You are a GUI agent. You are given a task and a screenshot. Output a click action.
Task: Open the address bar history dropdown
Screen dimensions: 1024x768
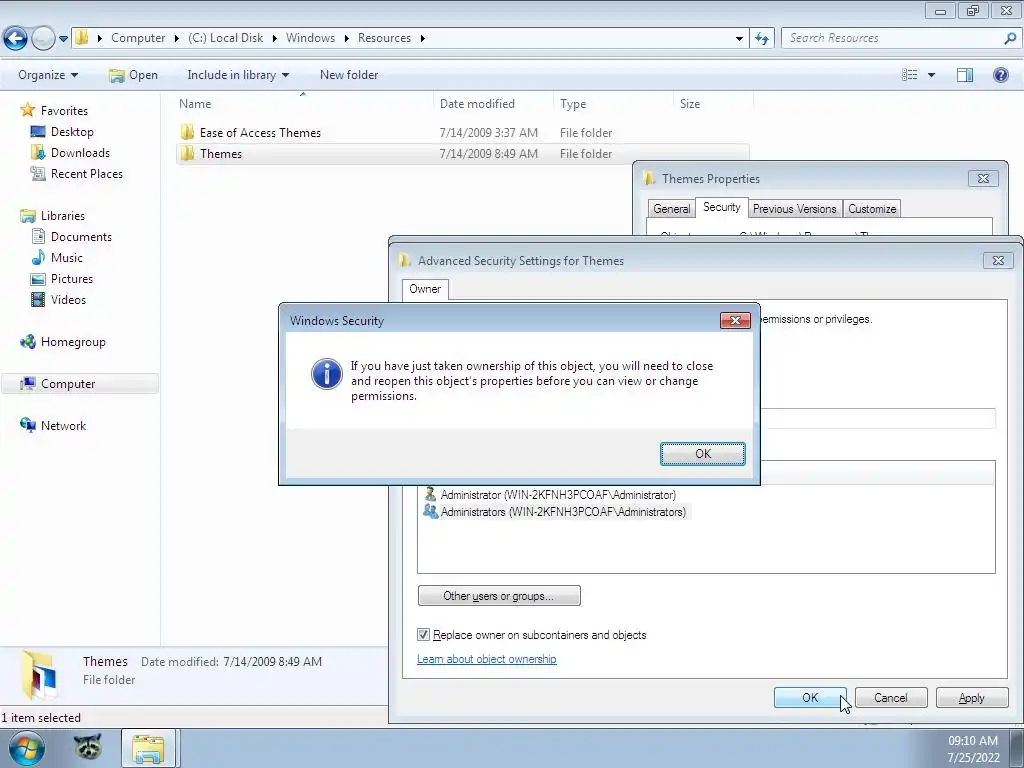(x=739, y=39)
